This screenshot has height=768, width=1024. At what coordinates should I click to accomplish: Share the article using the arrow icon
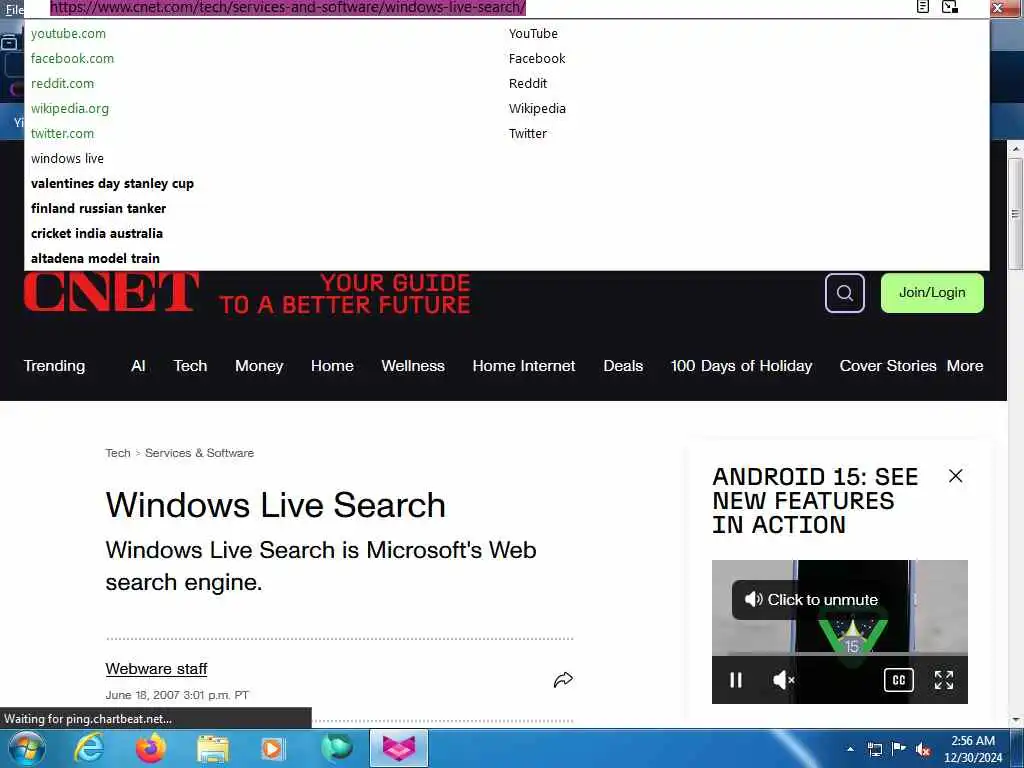tap(563, 680)
